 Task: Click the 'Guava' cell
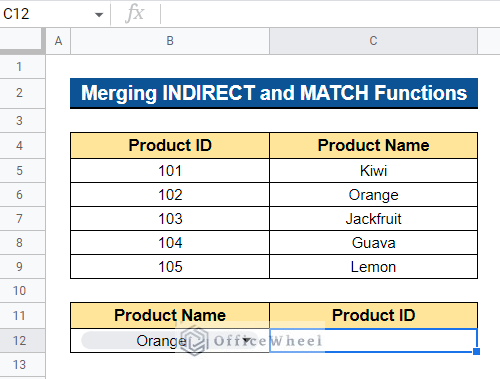(373, 242)
